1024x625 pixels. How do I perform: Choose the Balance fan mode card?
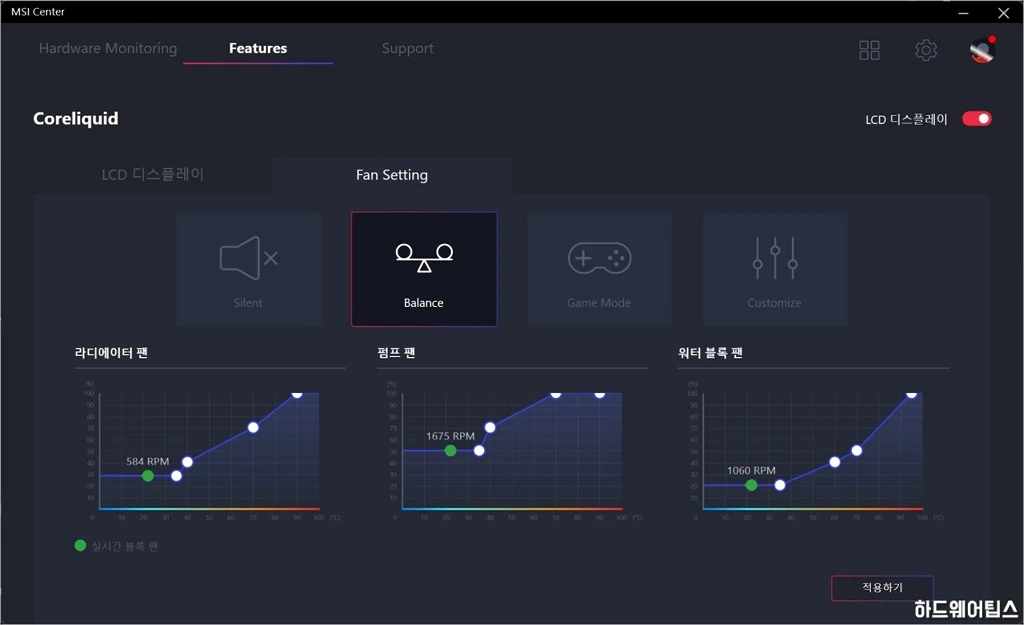[424, 269]
